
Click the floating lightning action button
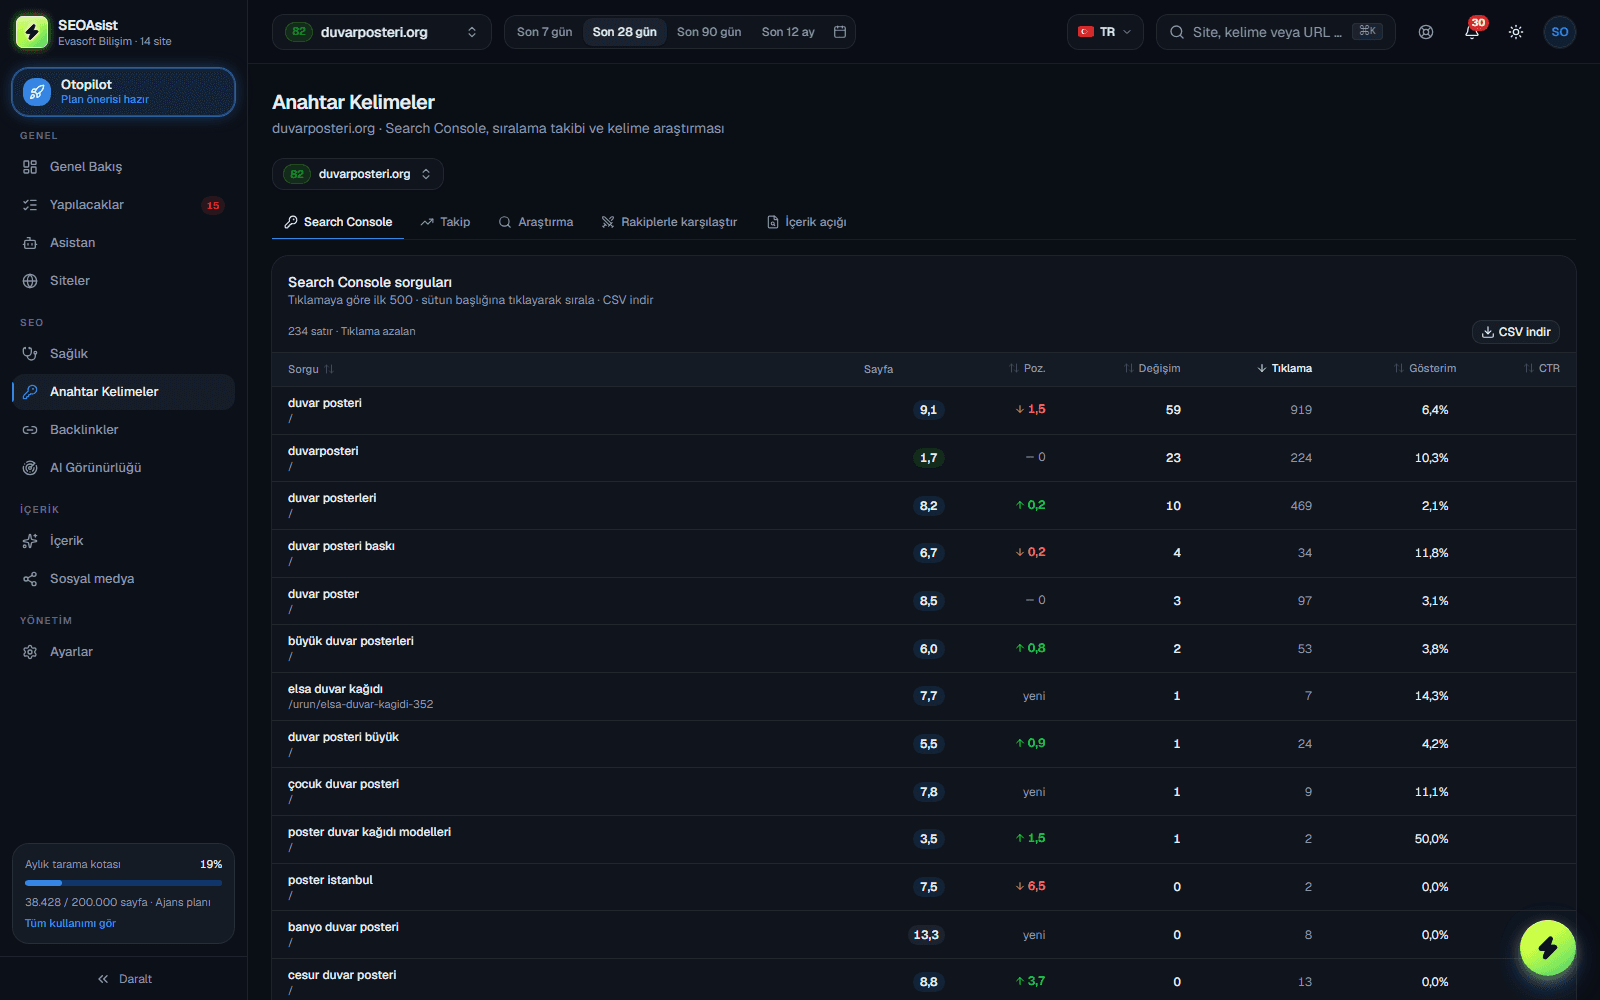[1548, 948]
